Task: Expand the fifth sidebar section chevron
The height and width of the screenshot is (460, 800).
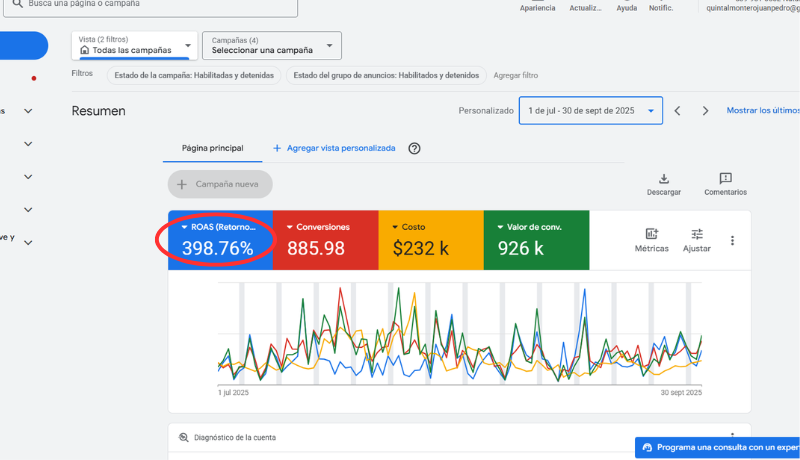Action: tap(28, 243)
